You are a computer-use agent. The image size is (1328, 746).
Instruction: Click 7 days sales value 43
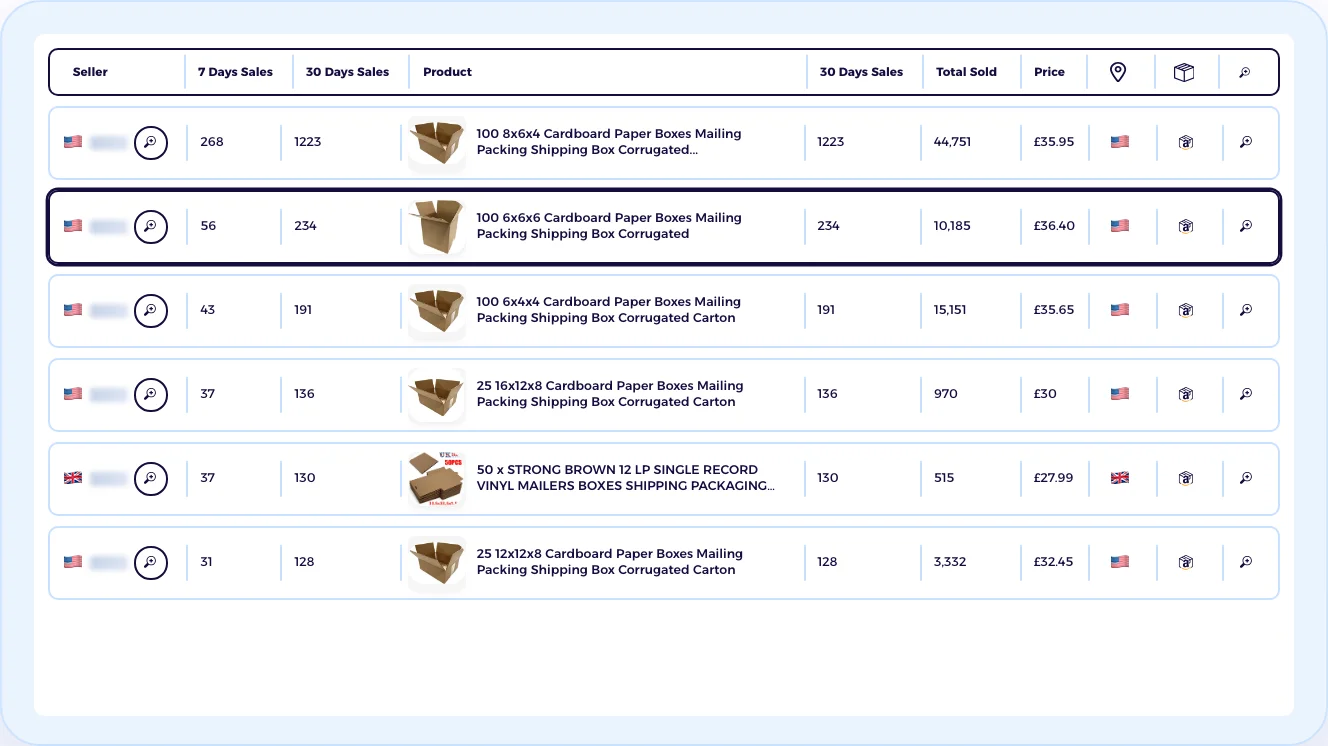pos(207,310)
